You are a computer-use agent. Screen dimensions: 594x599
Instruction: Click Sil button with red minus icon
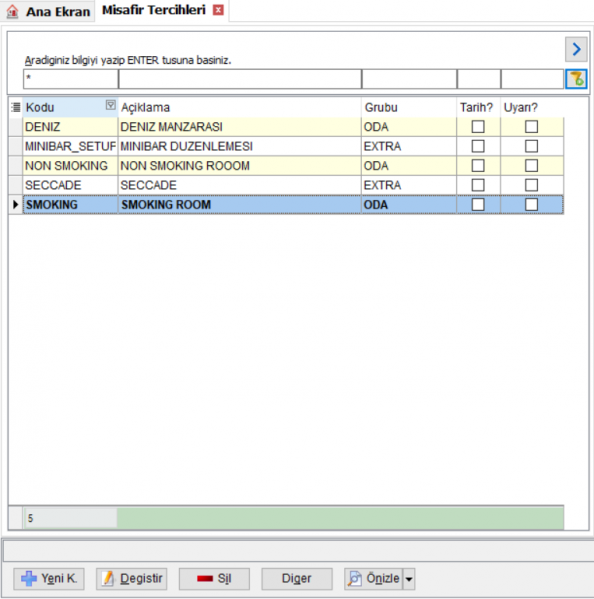click(x=214, y=578)
